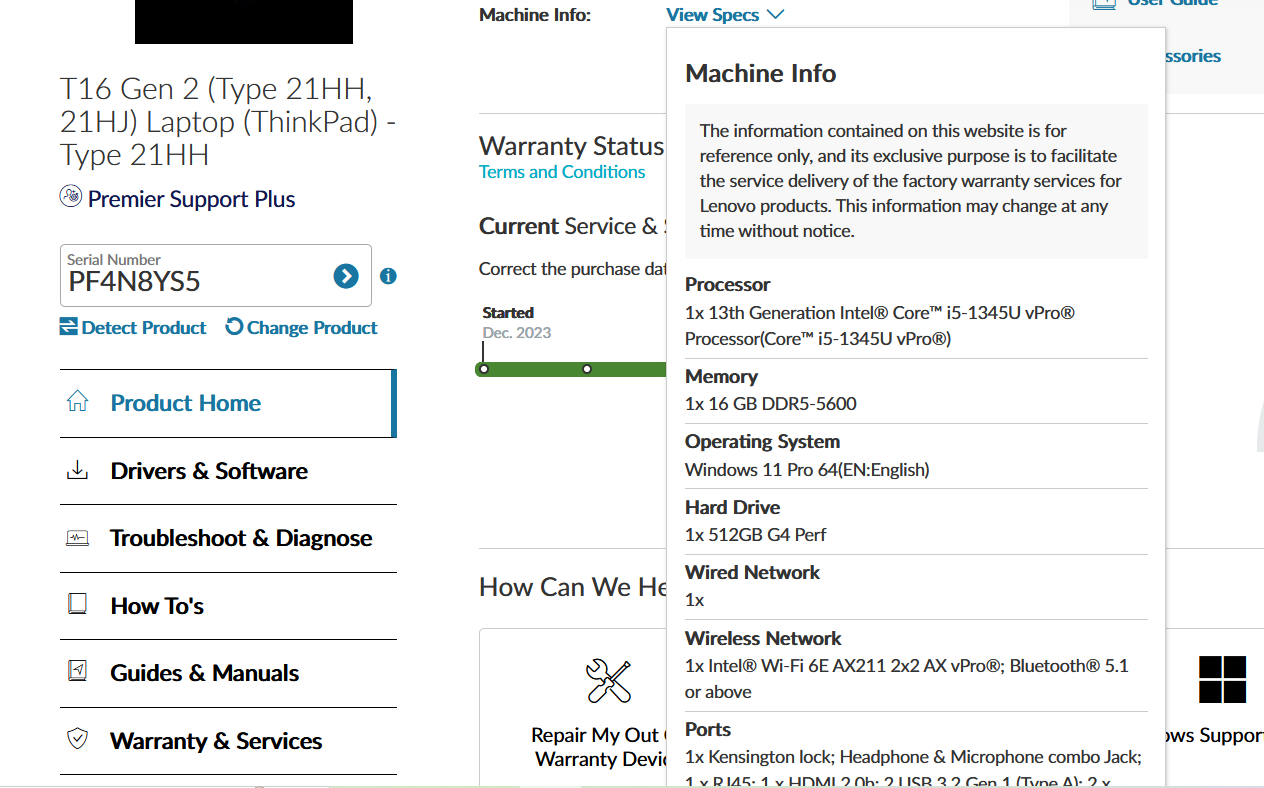Select the 'Dec. 2023' start date

click(517, 333)
